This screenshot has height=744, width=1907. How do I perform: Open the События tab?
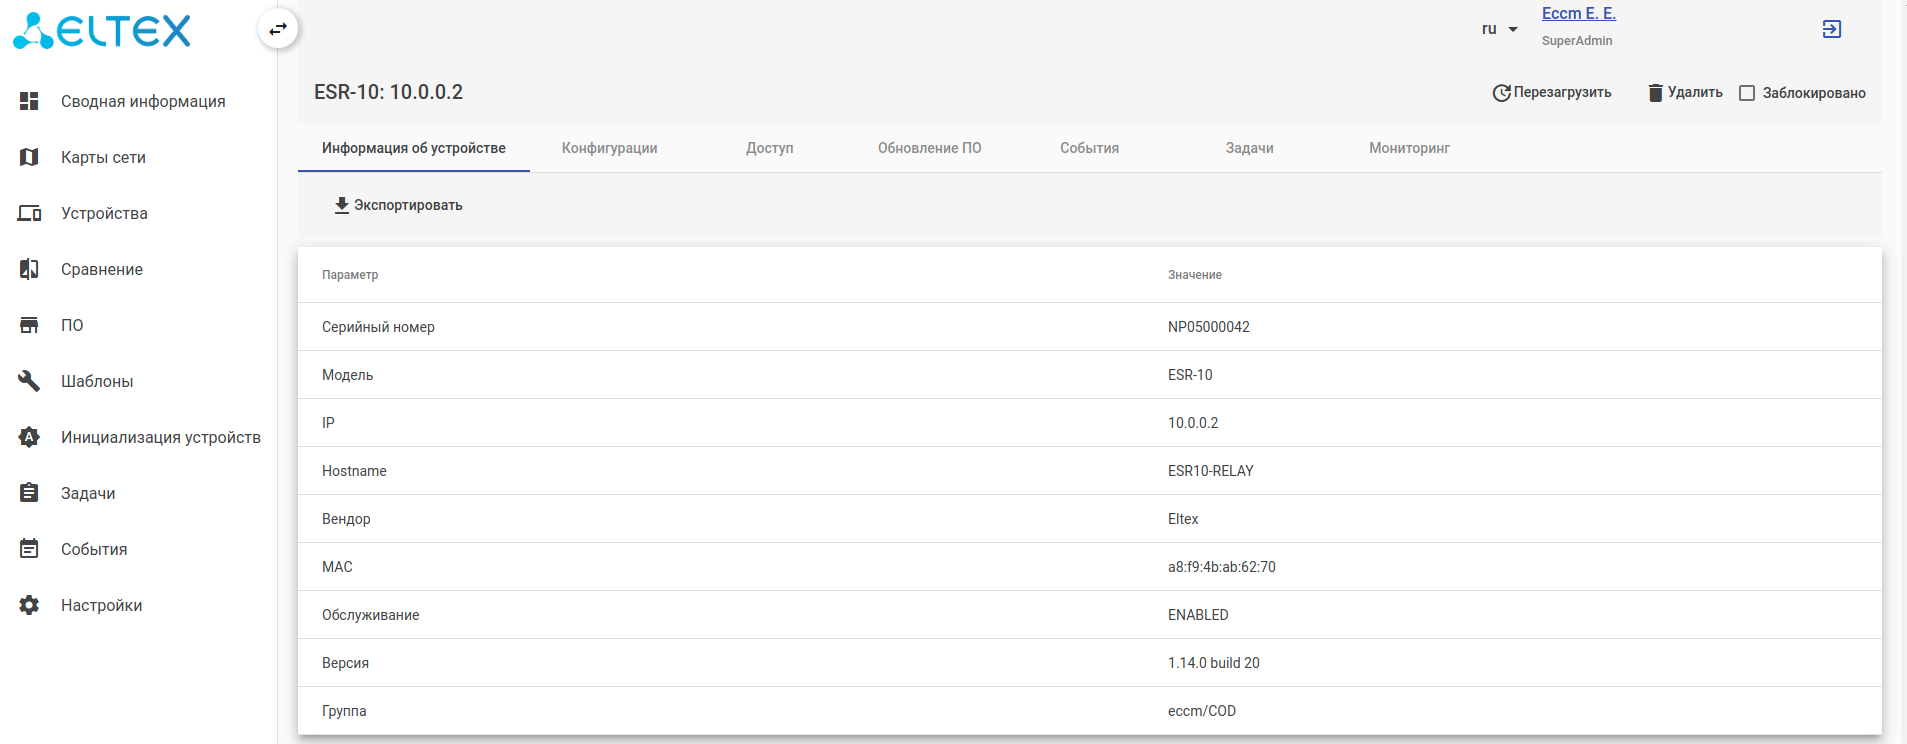1090,148
